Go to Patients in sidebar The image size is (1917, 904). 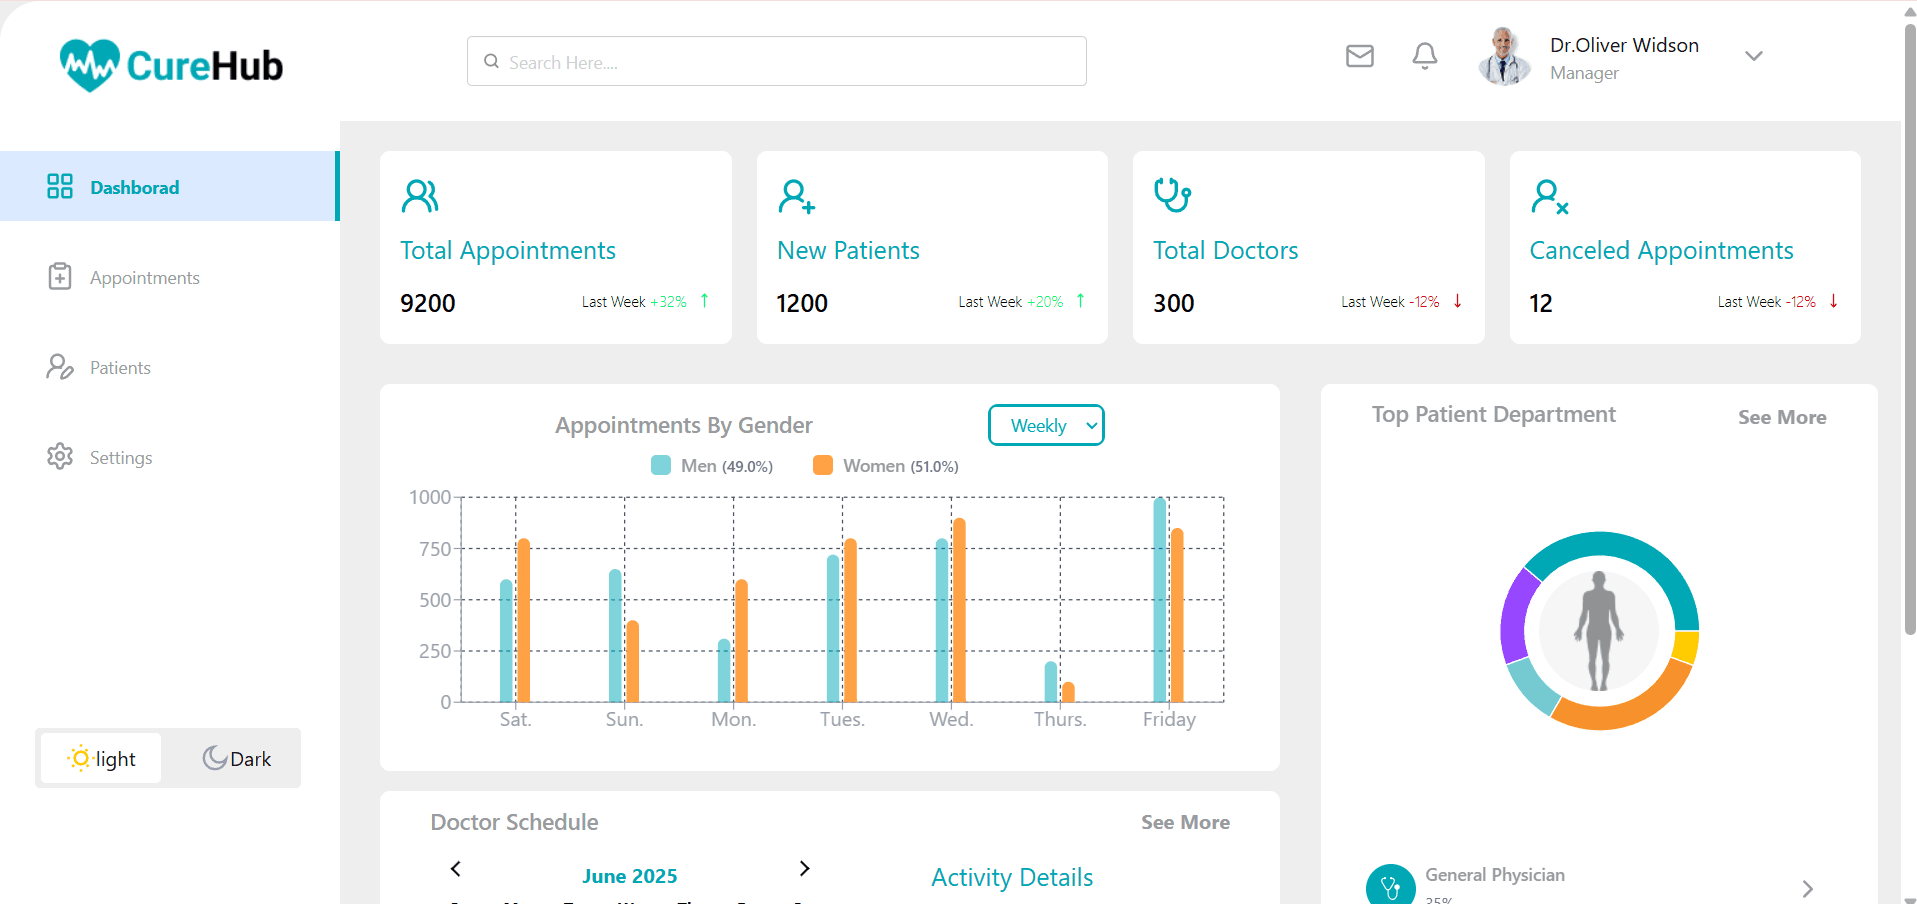click(120, 368)
